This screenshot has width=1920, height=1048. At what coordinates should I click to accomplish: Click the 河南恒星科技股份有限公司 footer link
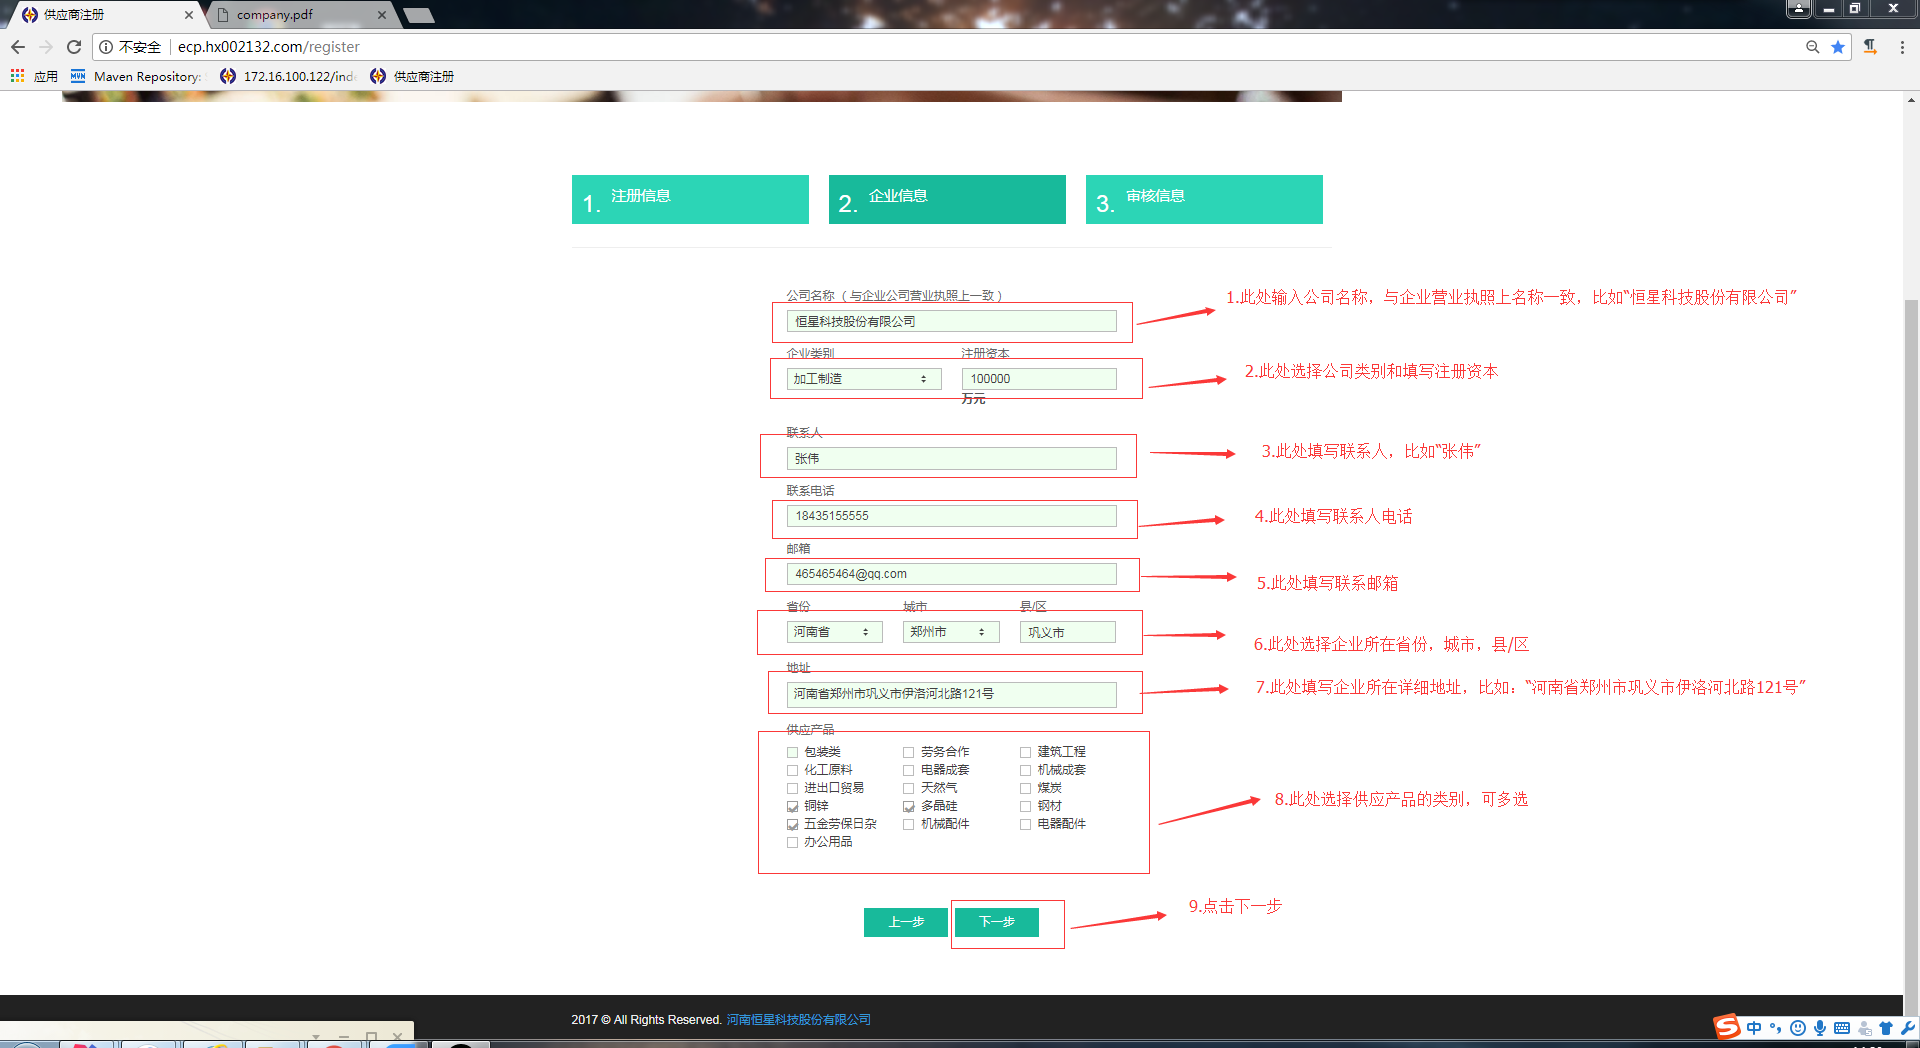pos(798,1020)
